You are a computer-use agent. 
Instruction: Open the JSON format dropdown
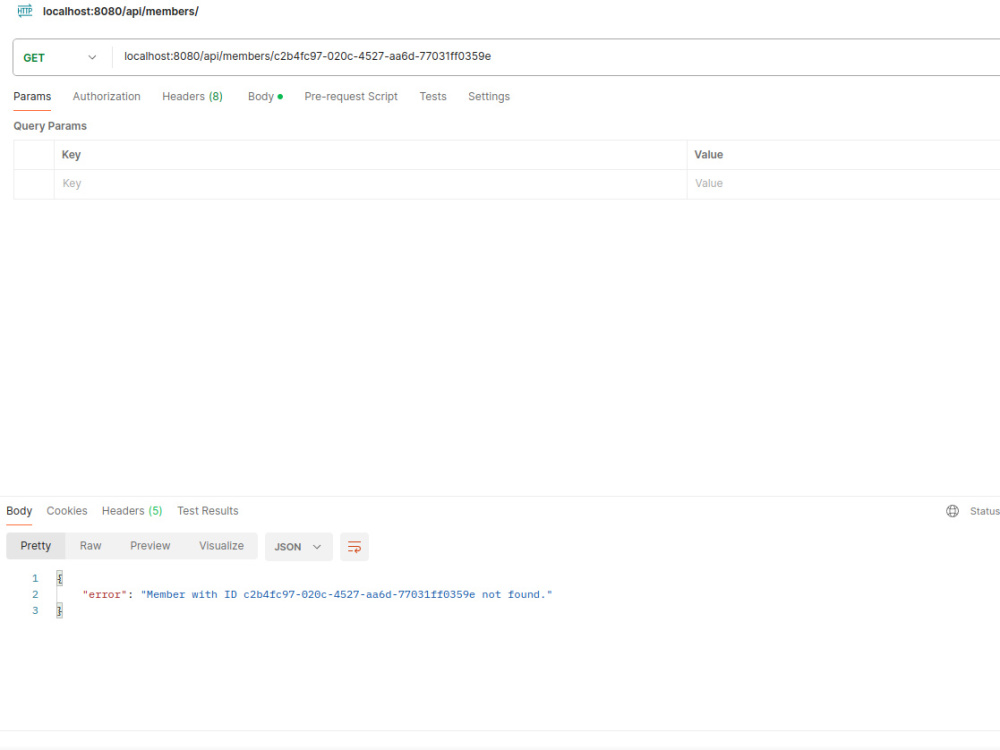[298, 547]
